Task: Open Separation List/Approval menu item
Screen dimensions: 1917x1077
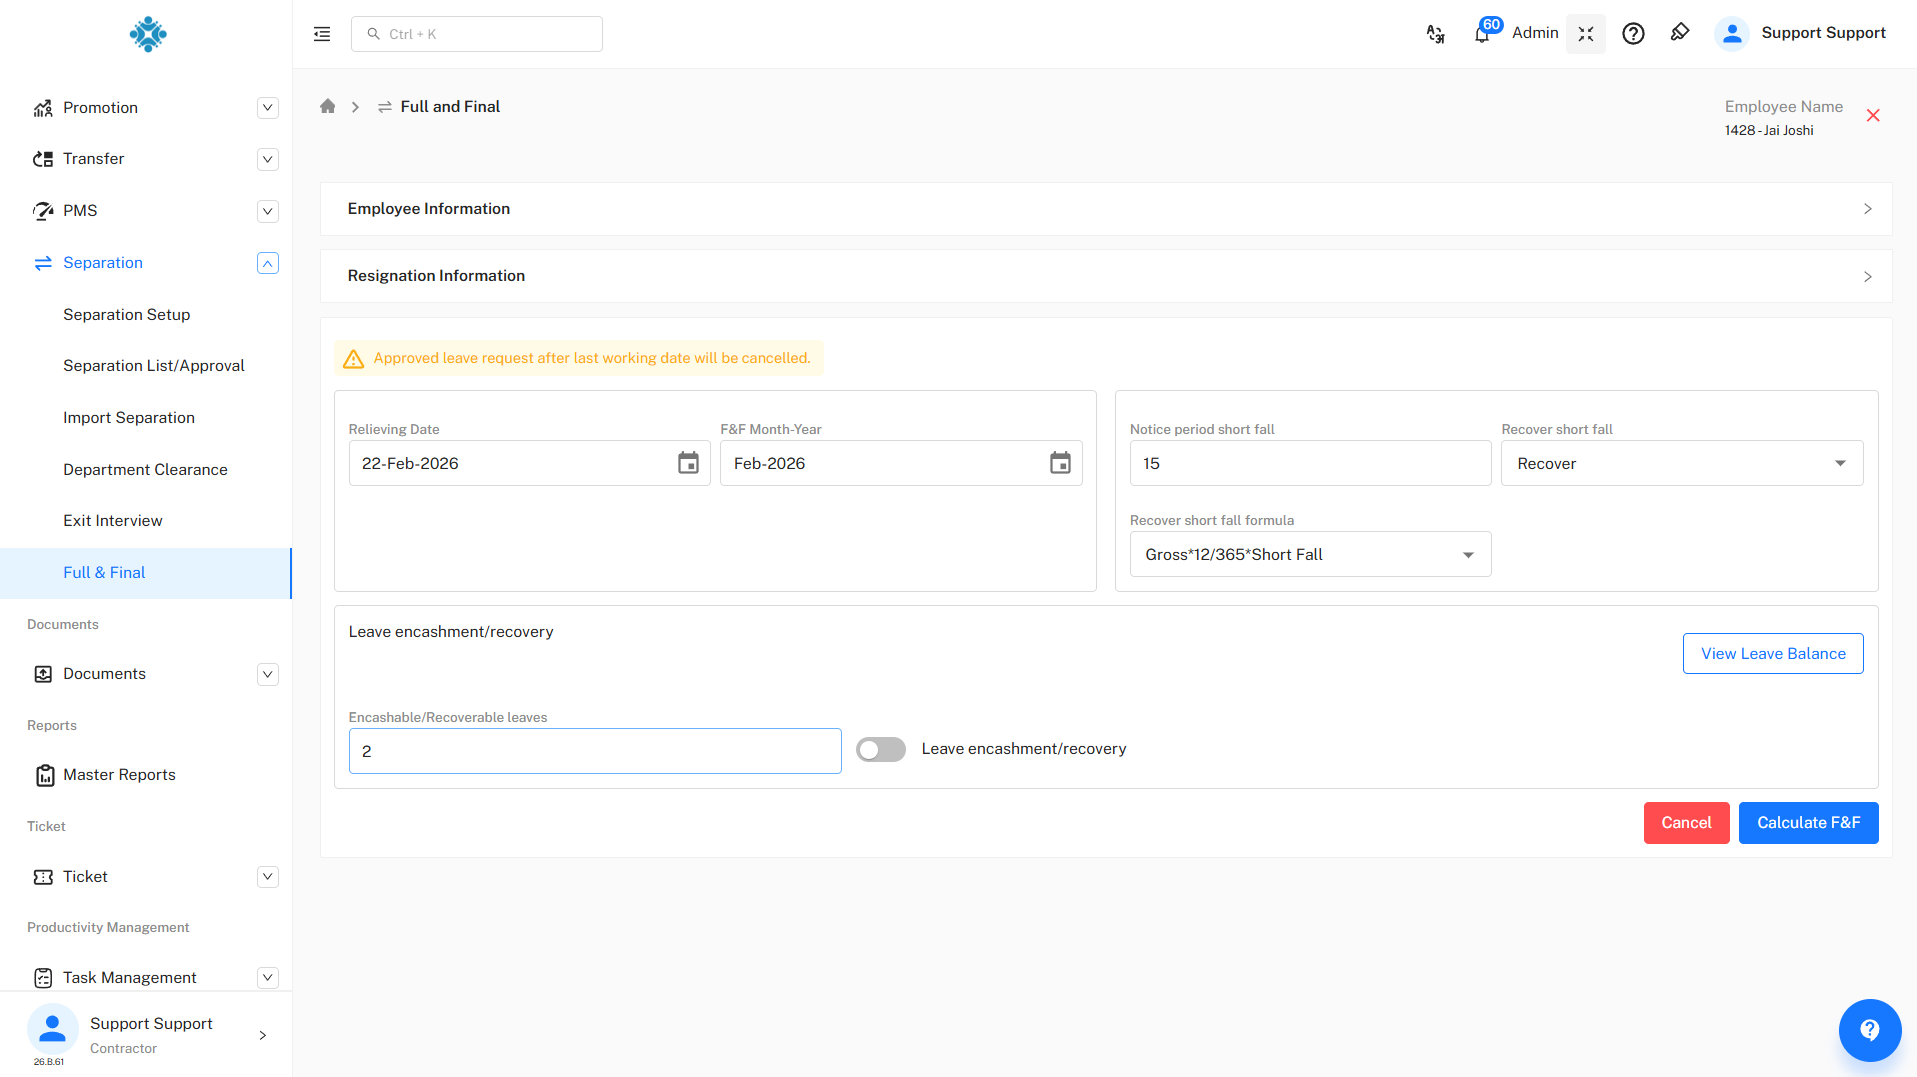Action: click(154, 365)
